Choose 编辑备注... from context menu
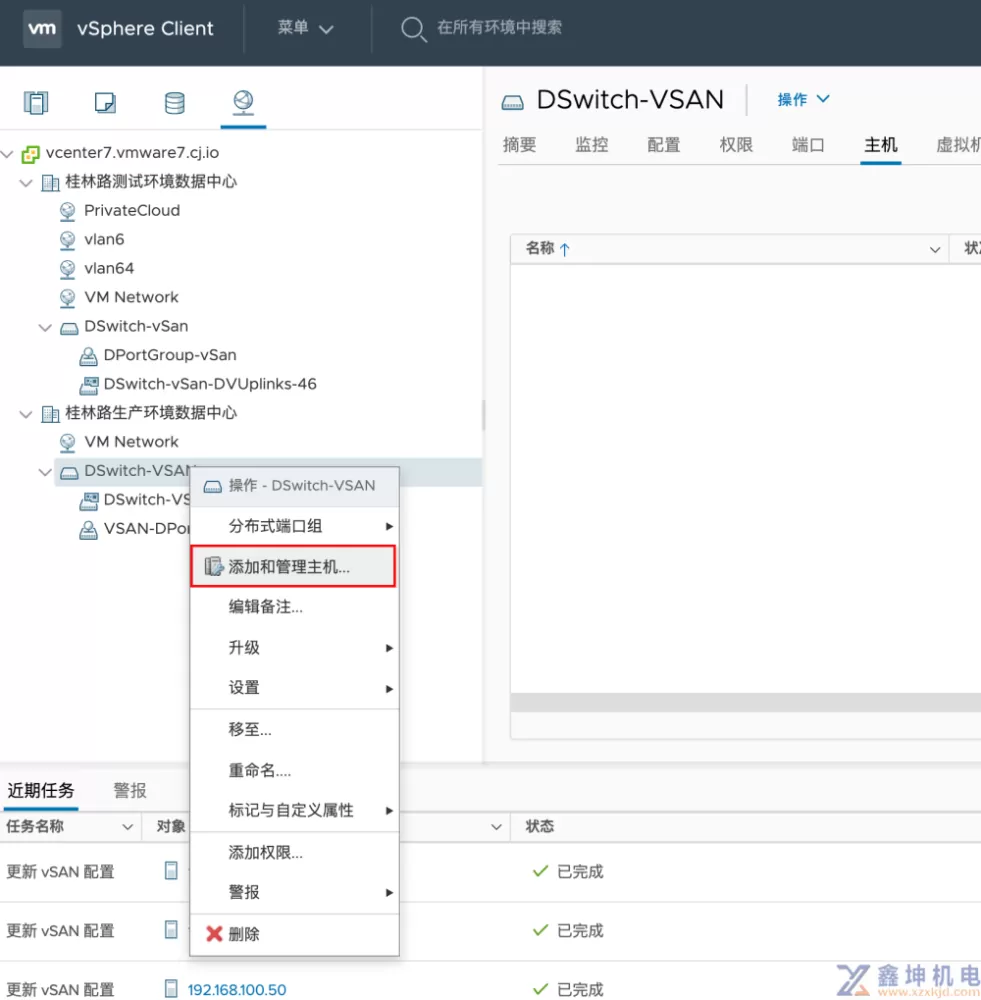The image size is (981, 1000). pos(295,607)
